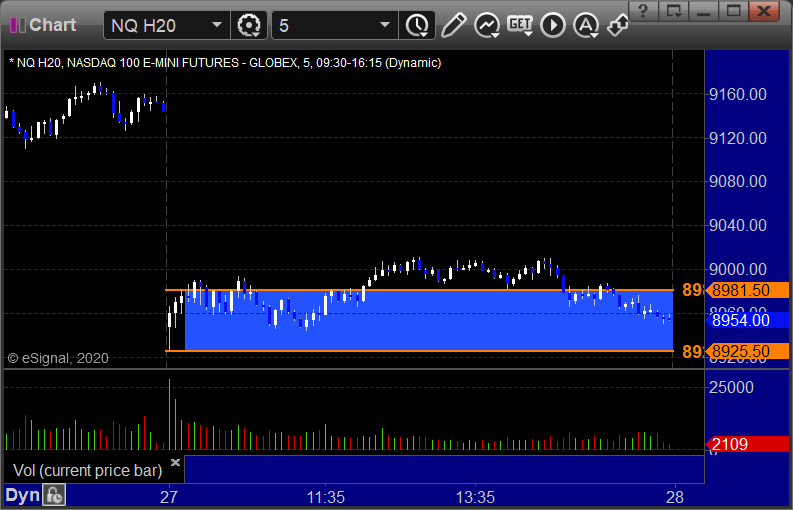Toggle the Dyn lock icon

point(54,495)
